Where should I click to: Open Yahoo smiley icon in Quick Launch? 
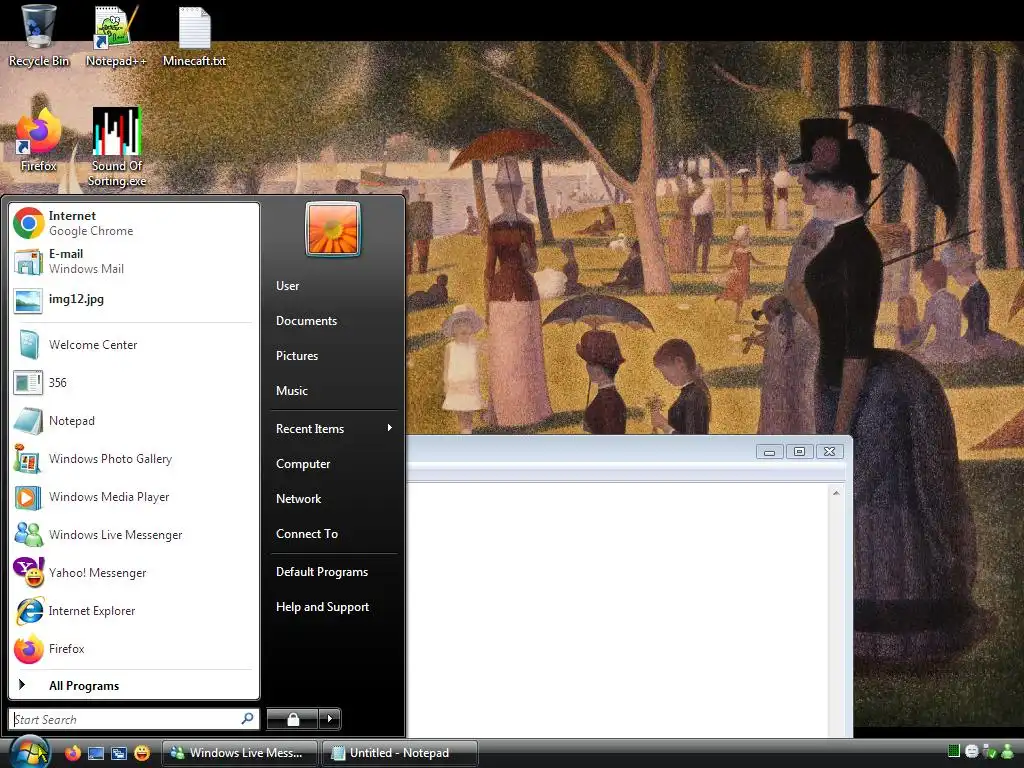click(142, 753)
